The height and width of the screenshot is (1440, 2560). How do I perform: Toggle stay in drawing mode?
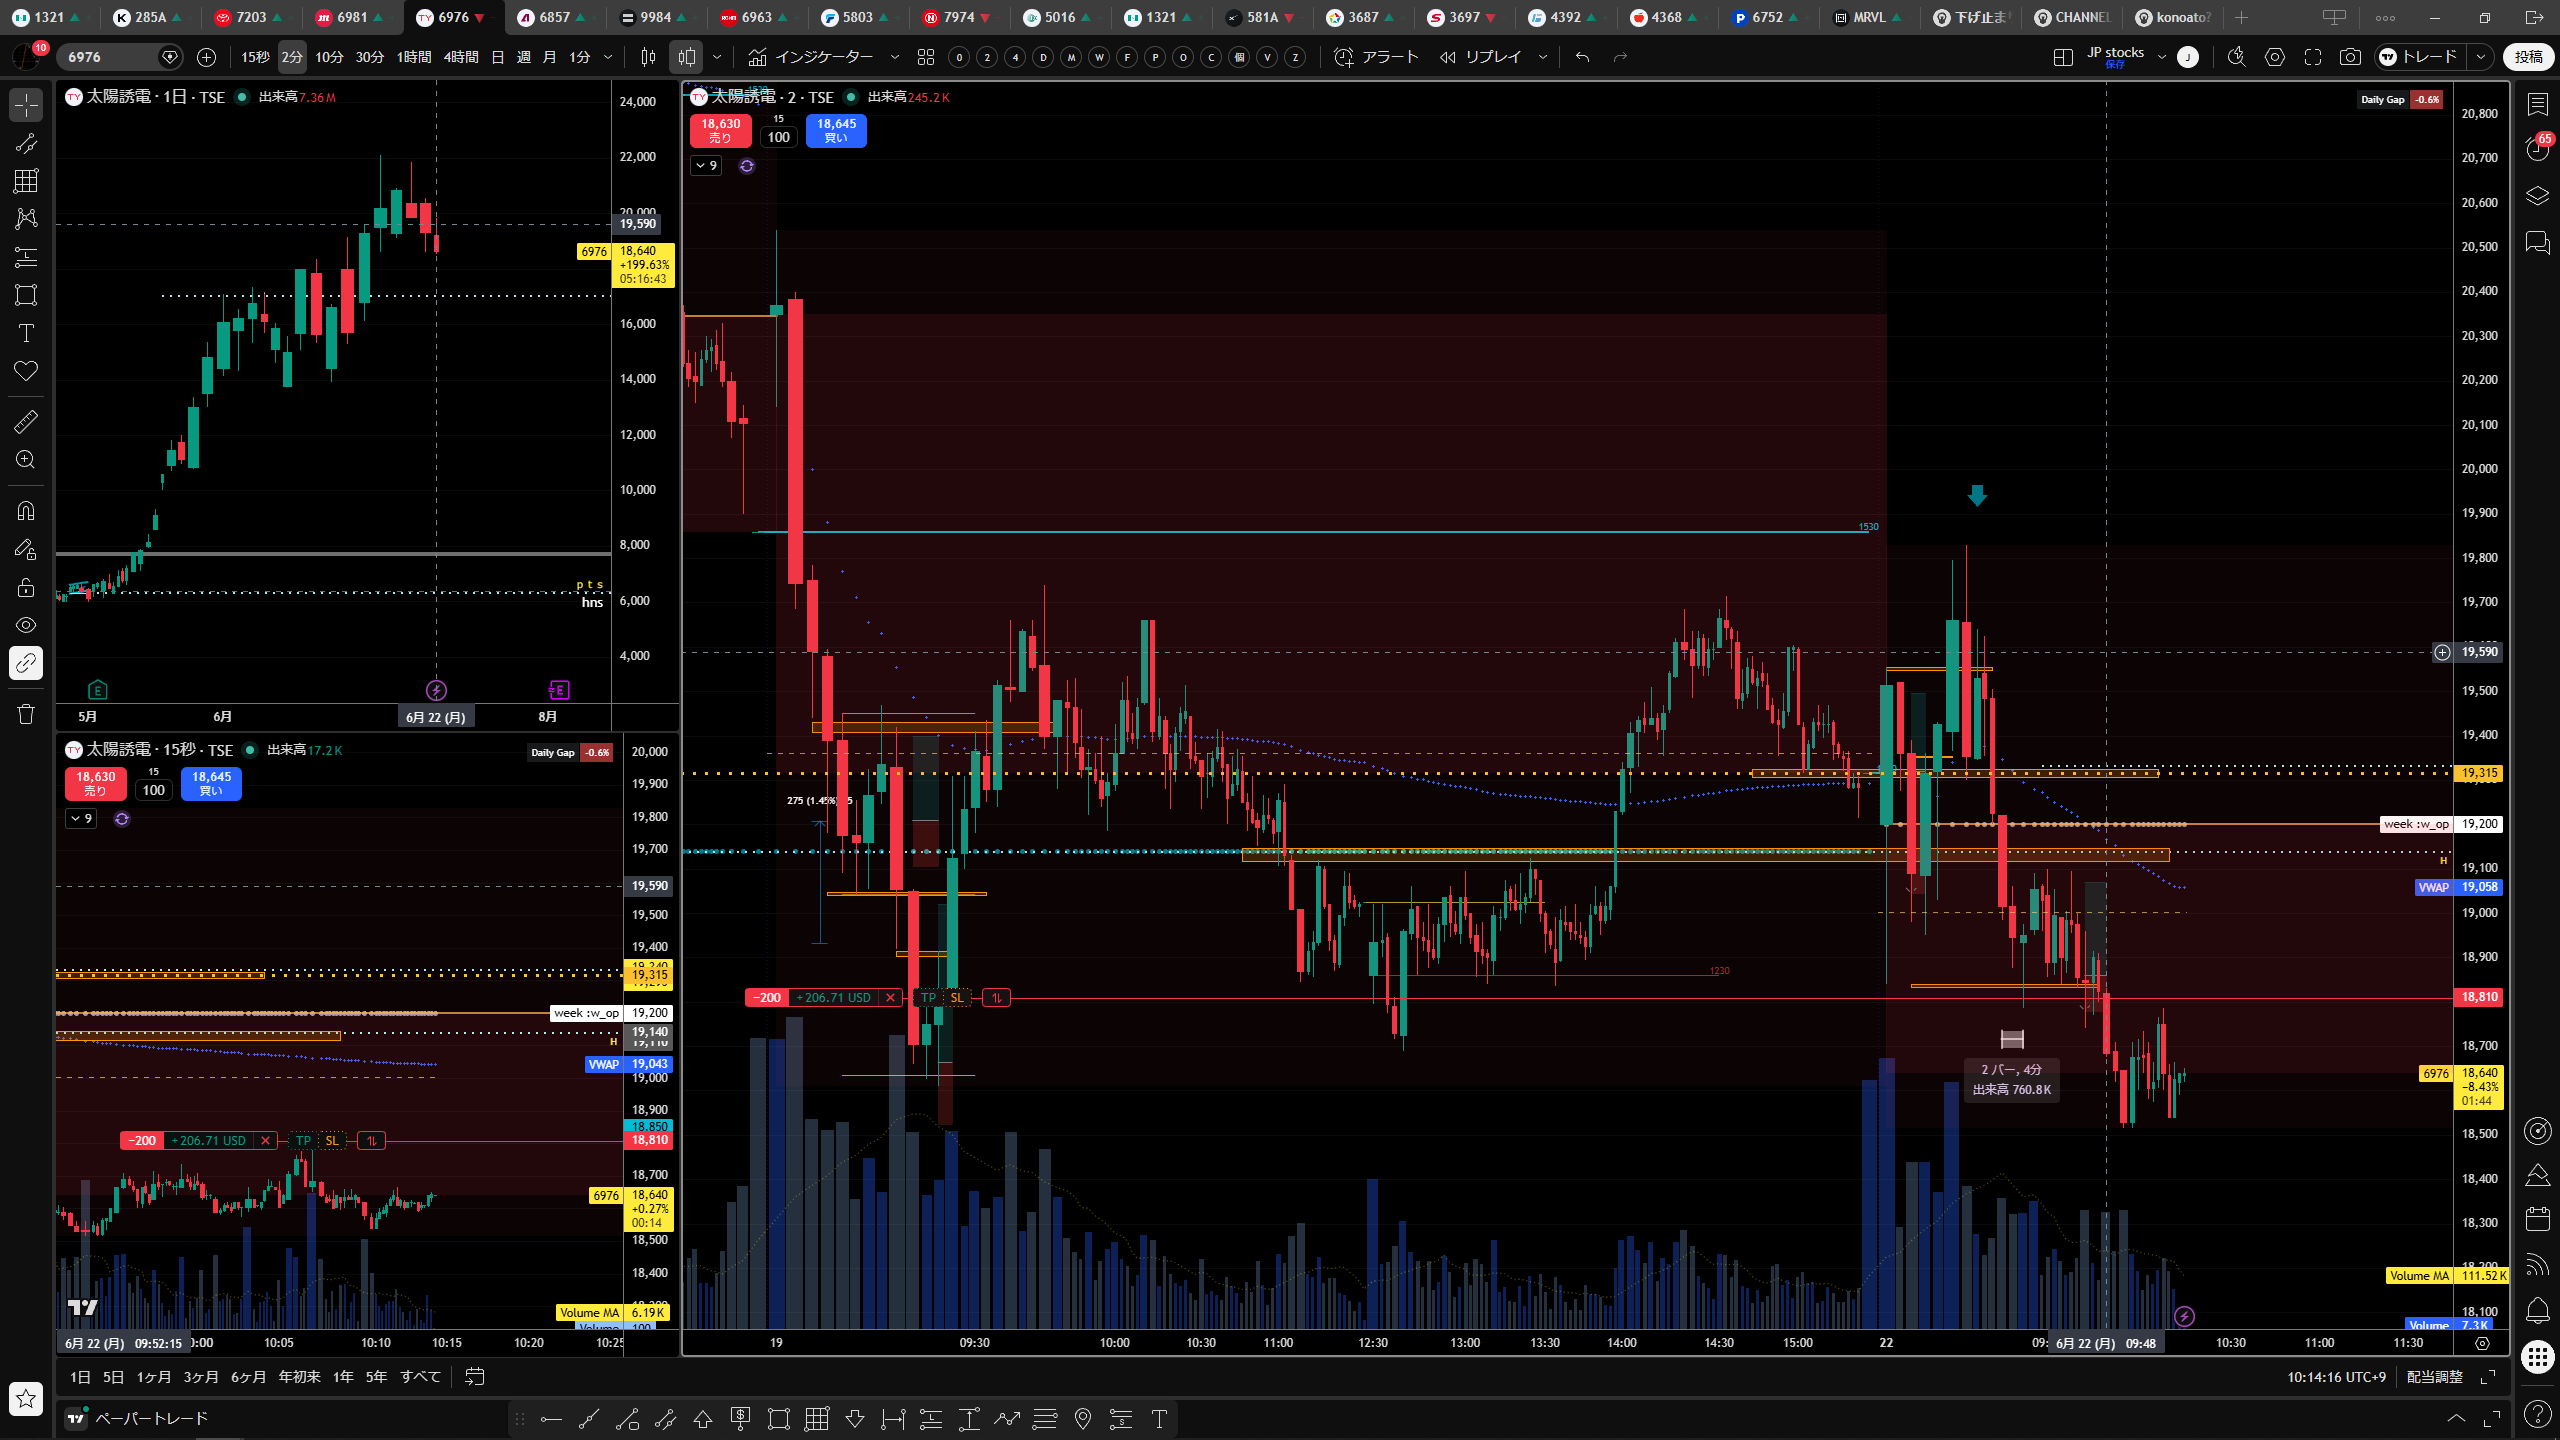(x=26, y=548)
